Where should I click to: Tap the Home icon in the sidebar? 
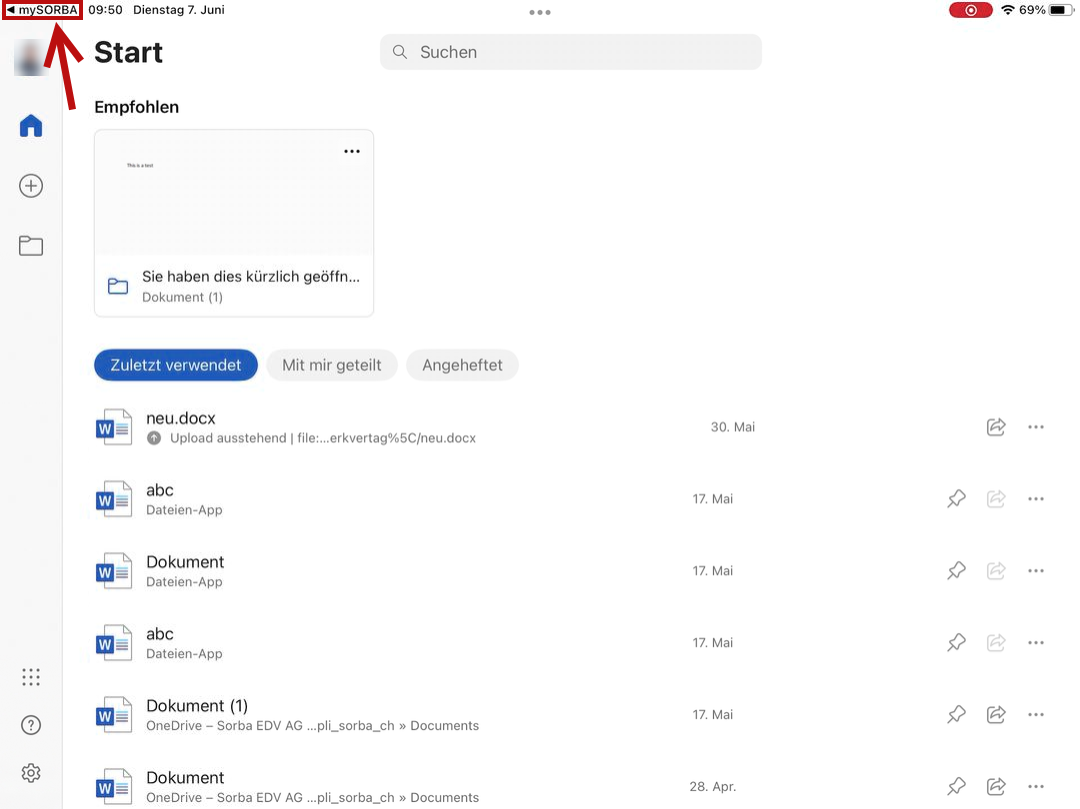31,126
